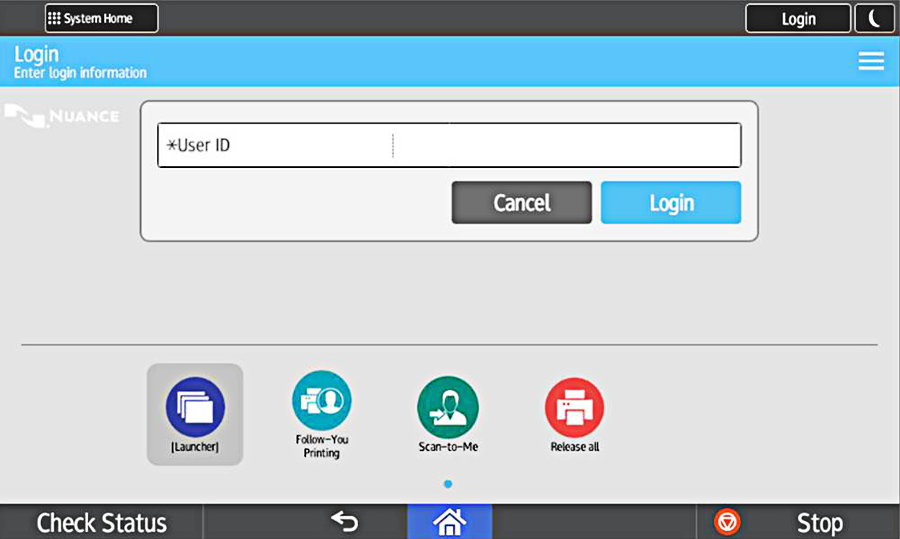The image size is (900, 539).
Task: Cancel the login dialog
Action: pos(521,202)
